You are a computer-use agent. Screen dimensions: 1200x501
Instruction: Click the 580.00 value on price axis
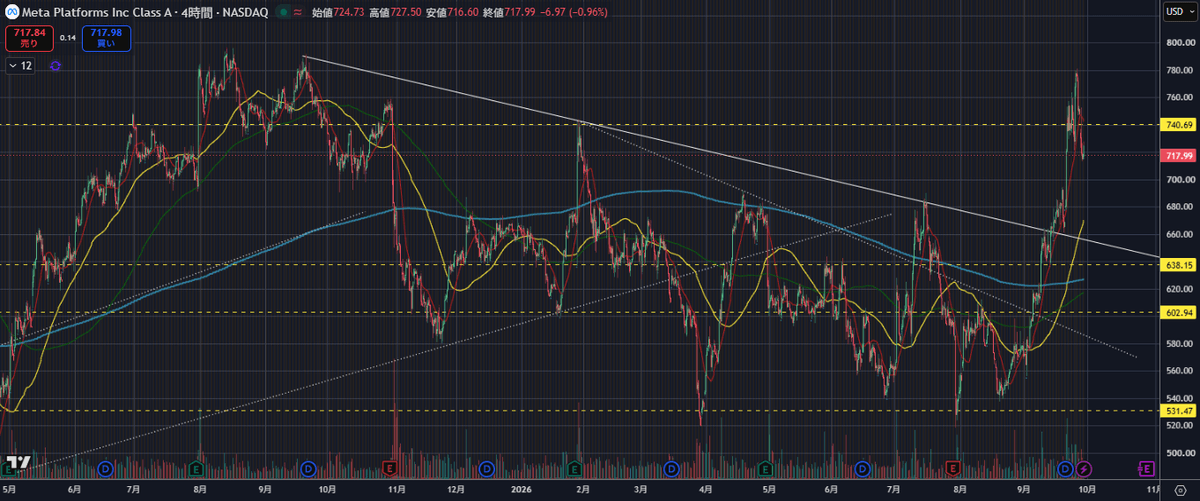pyautogui.click(x=1180, y=344)
